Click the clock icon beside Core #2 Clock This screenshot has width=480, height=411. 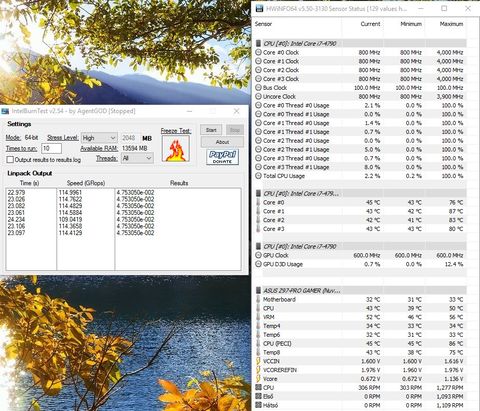click(x=258, y=70)
